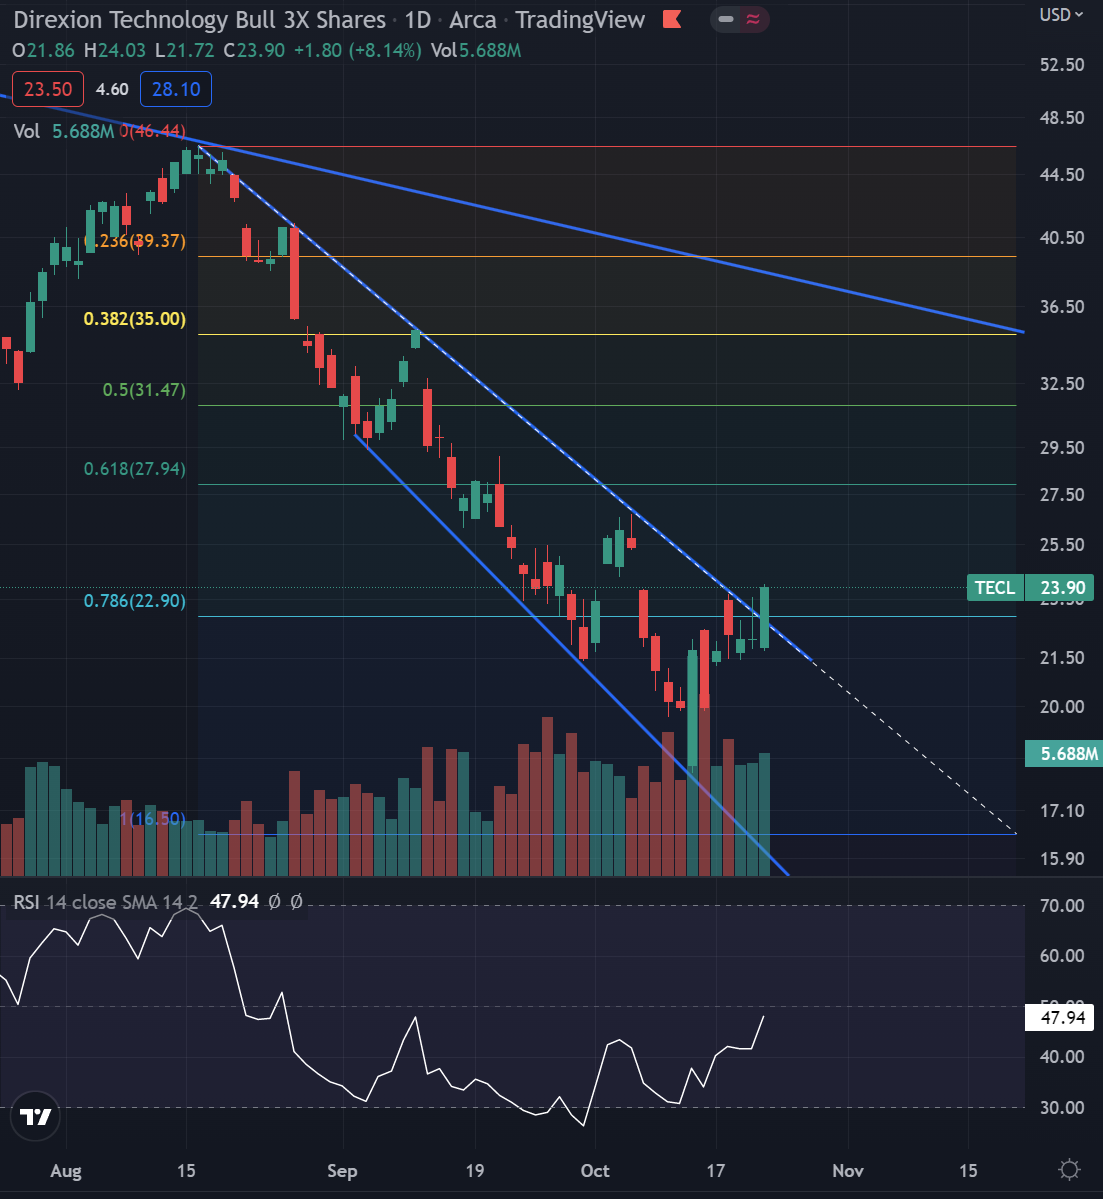Click the Arca exchange label
Viewport: 1103px width, 1199px height.
(x=473, y=19)
